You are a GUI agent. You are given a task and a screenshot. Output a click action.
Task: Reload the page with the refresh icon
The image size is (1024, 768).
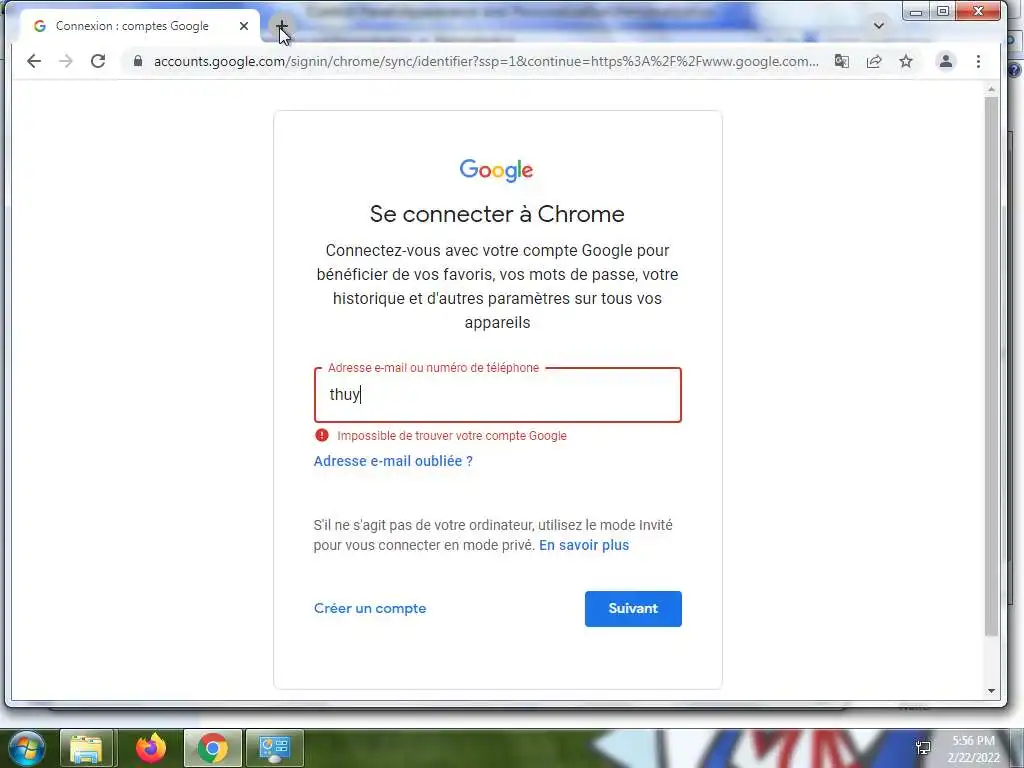[x=98, y=61]
